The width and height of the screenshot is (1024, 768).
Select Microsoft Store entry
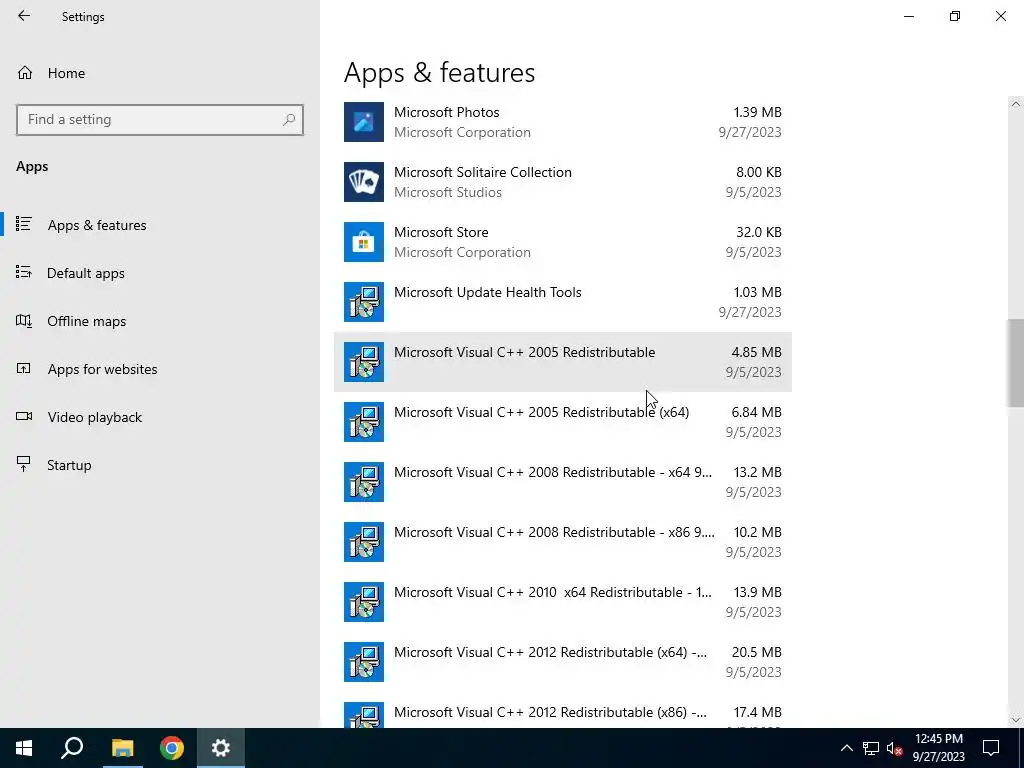(x=562, y=242)
